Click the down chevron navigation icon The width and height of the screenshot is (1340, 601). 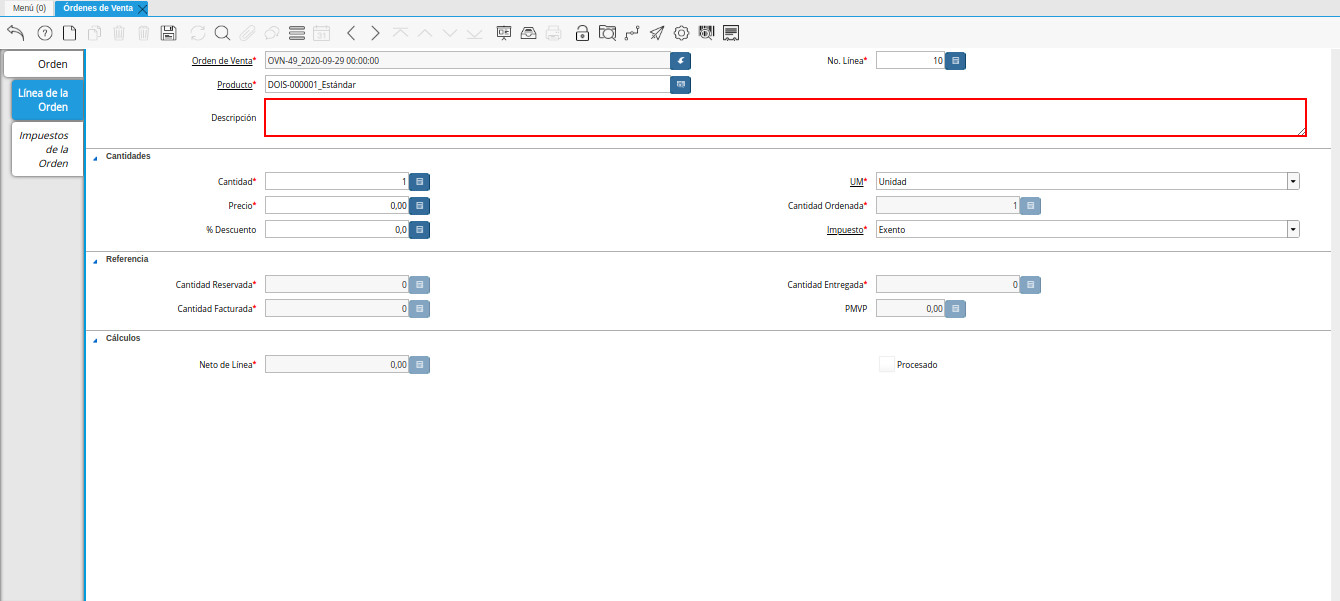tap(449, 33)
